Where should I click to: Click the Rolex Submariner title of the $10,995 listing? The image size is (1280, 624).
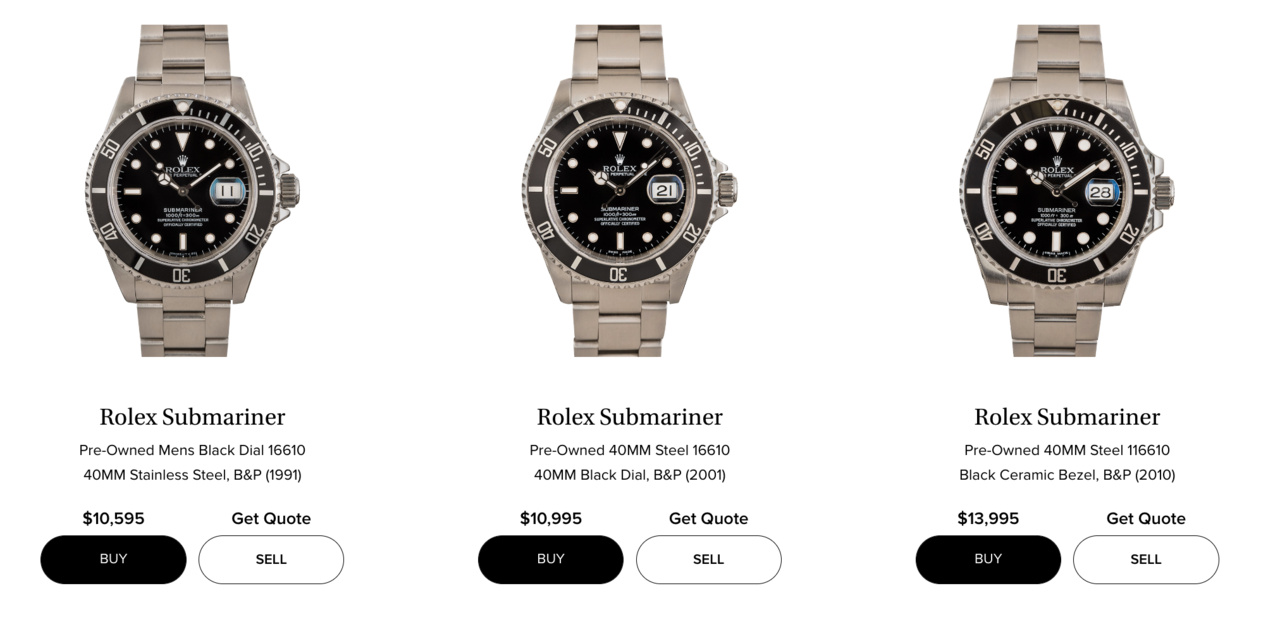click(629, 417)
